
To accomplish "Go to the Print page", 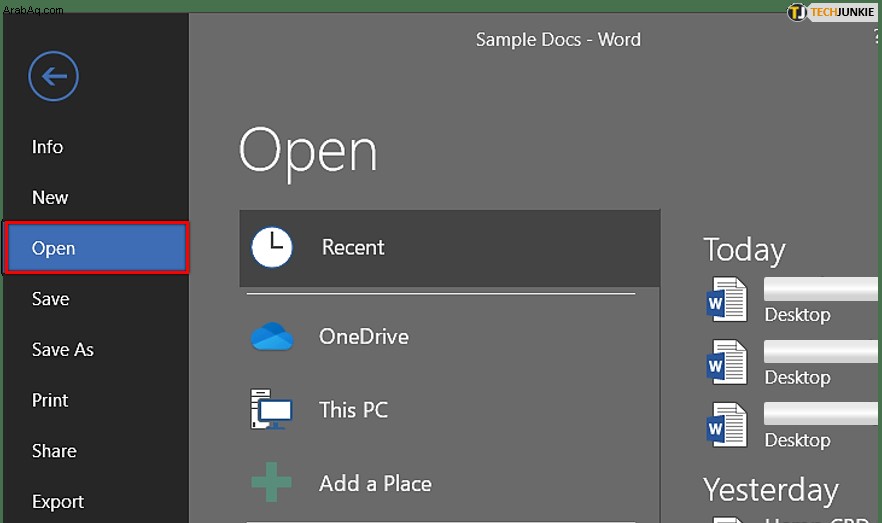I will (x=50, y=400).
